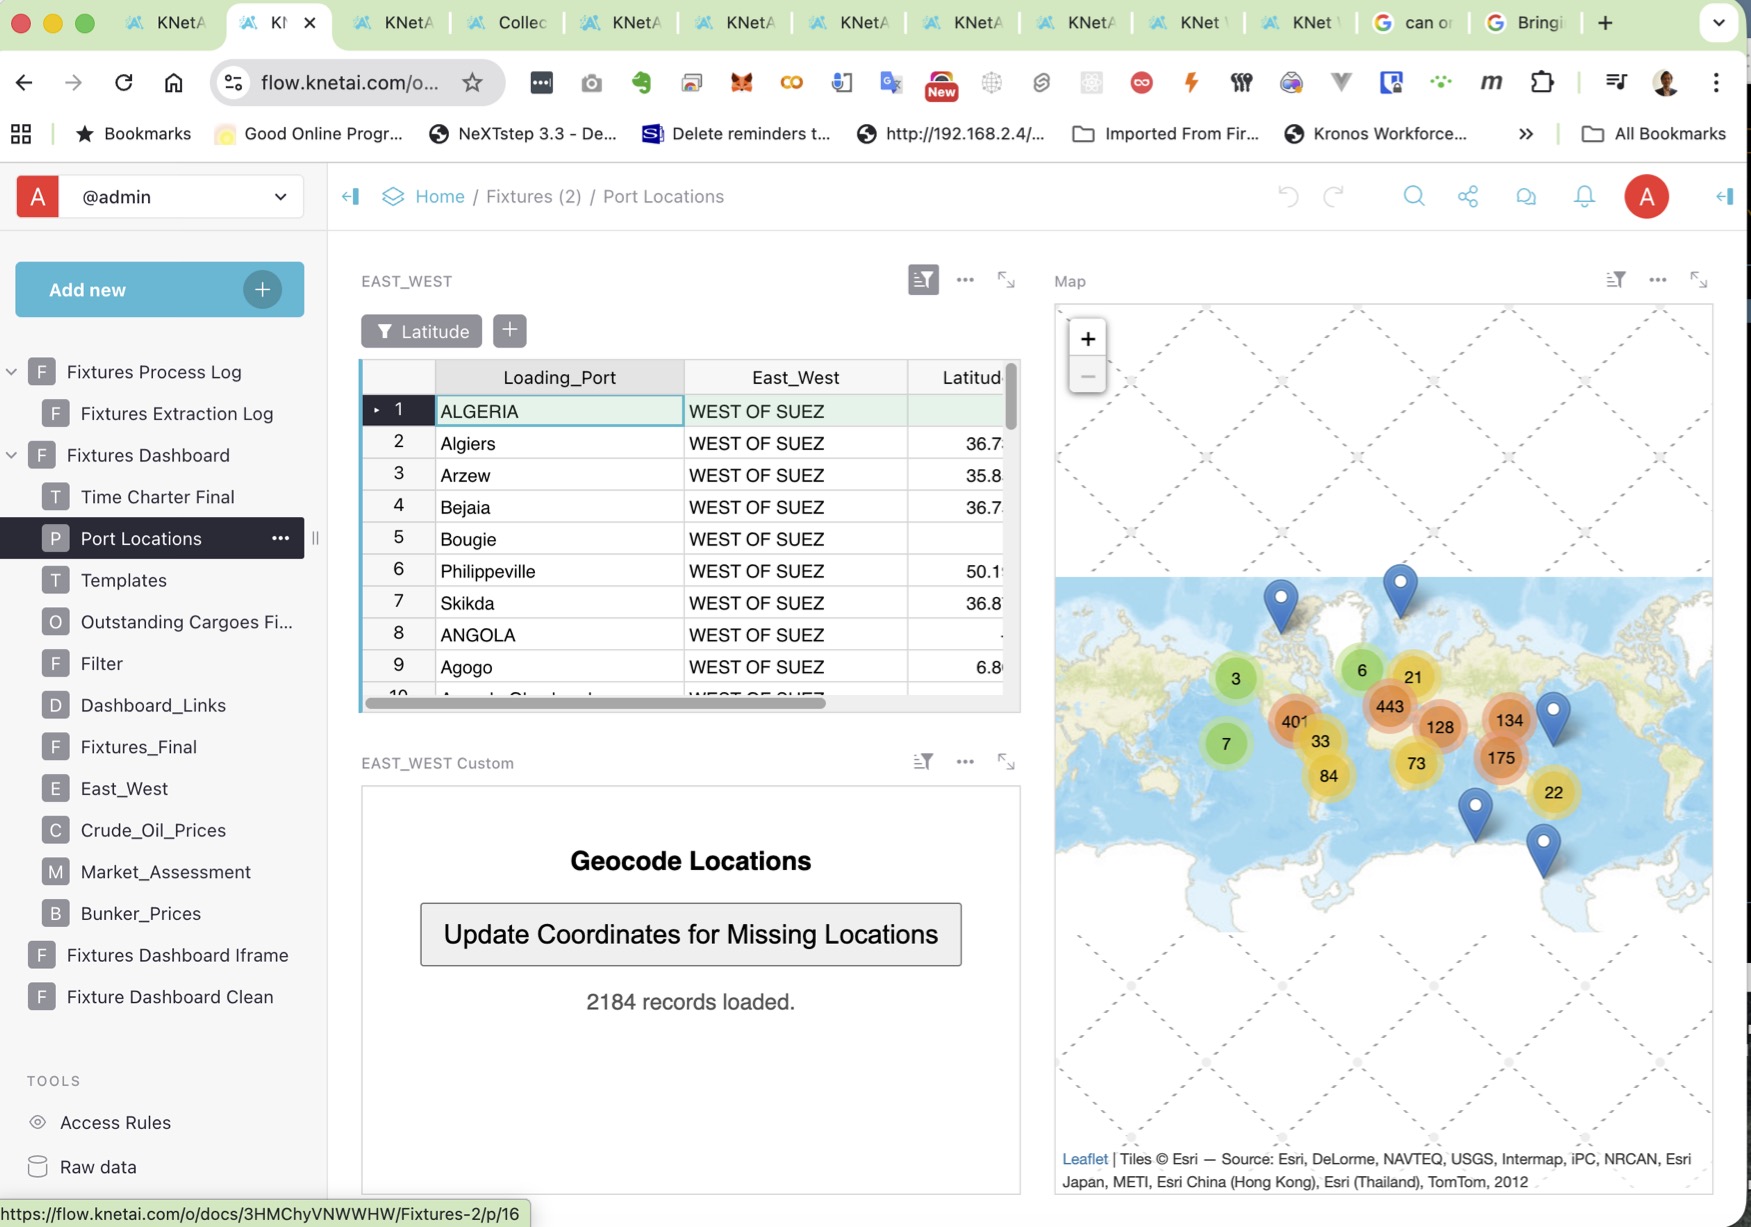The height and width of the screenshot is (1227, 1751).
Task: Open sort and filter icon for EAST_WEST table
Action: click(922, 280)
